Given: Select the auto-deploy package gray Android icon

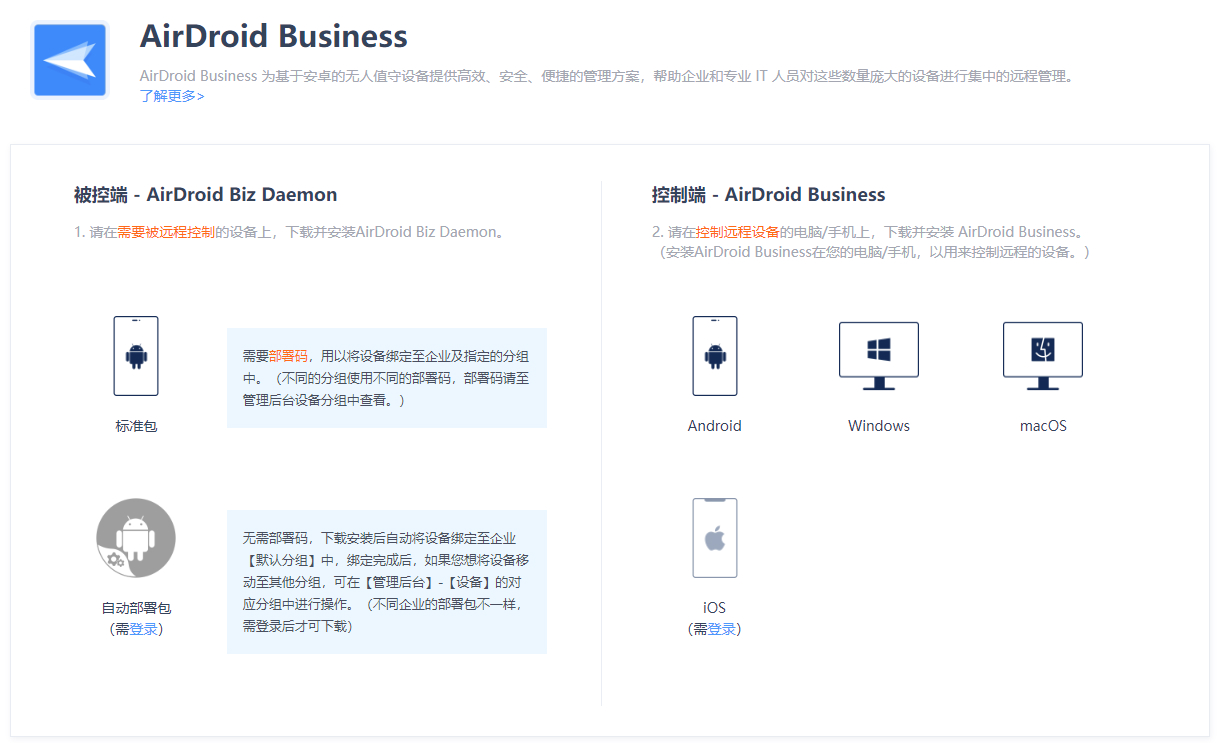Looking at the screenshot, I should coord(136,538).
